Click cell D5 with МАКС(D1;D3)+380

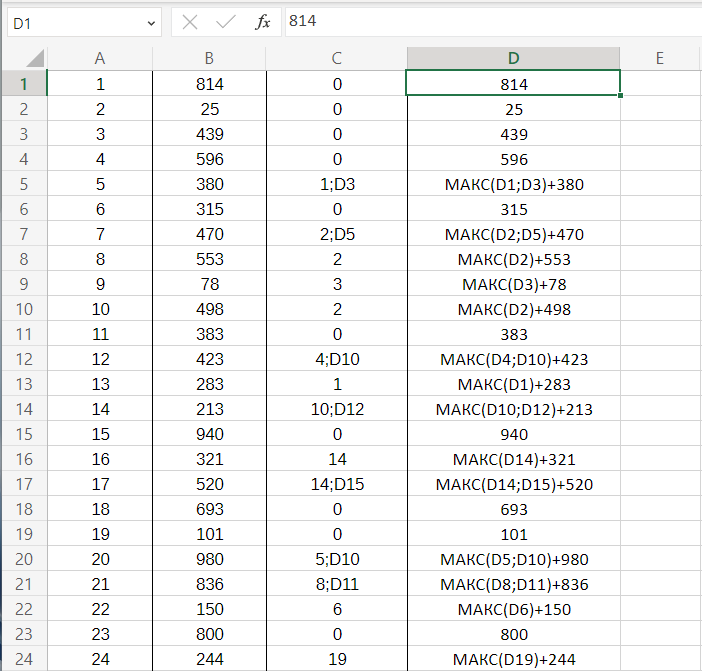tap(513, 184)
